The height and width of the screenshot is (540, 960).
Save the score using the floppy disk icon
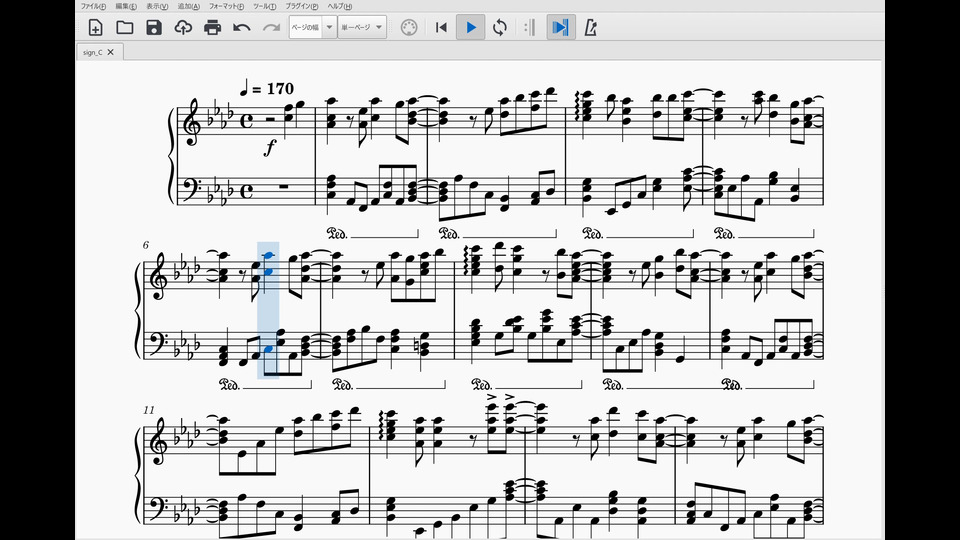point(154,28)
